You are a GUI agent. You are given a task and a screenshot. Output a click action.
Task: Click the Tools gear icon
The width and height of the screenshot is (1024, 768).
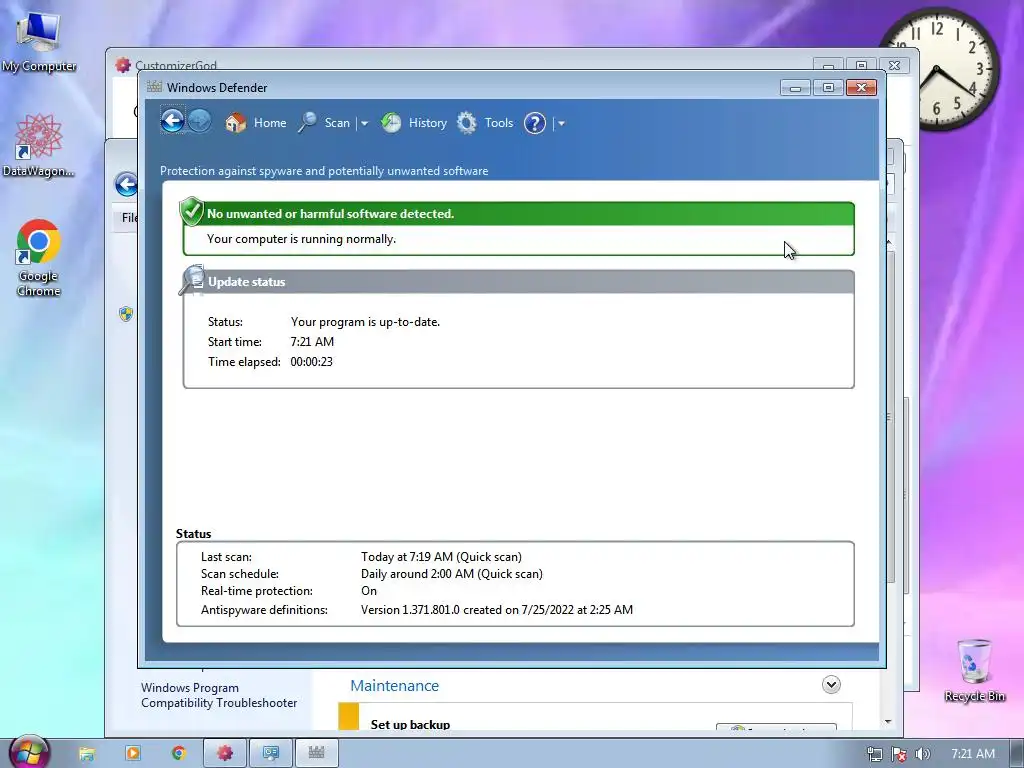[466, 123]
